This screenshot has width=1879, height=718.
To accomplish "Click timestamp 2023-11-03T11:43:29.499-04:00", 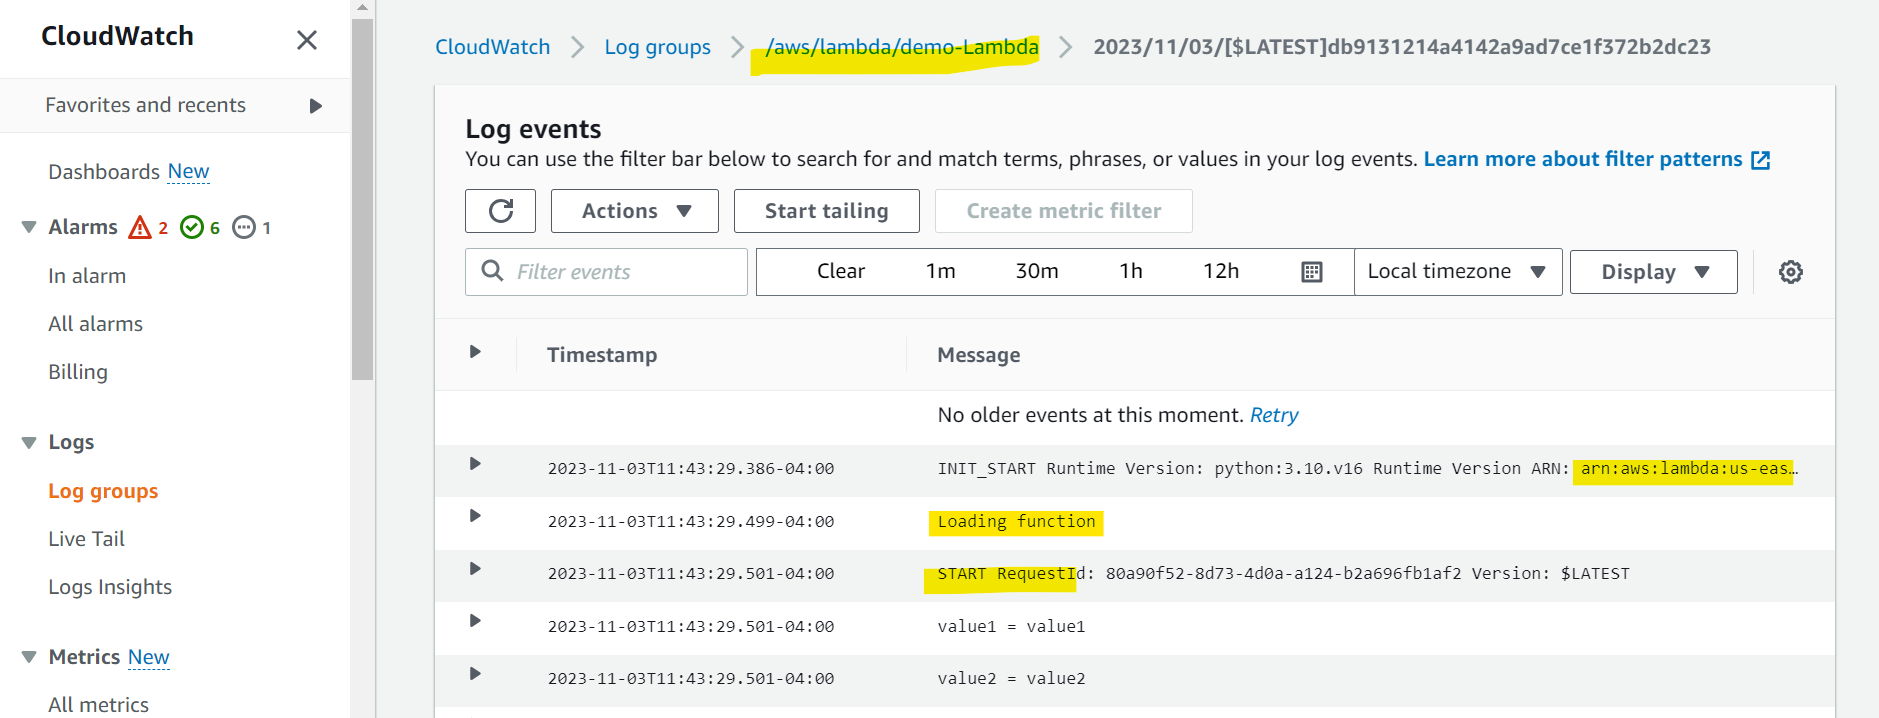I will [691, 522].
